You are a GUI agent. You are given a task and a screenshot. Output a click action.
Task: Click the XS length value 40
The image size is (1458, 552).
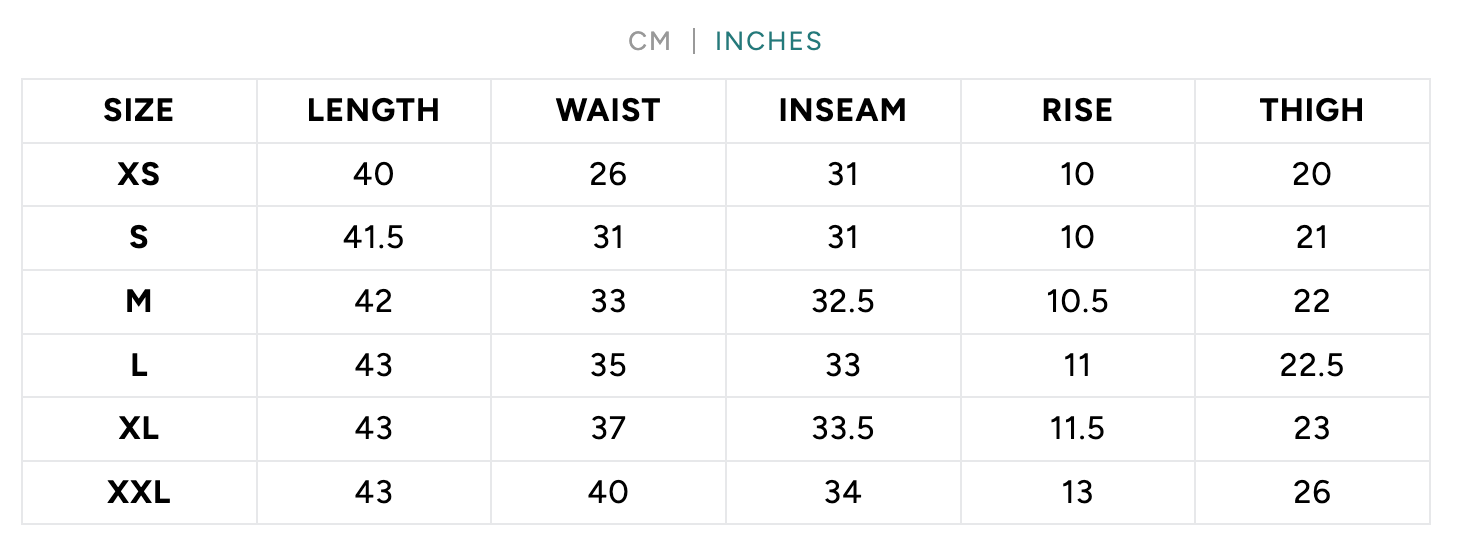(373, 174)
